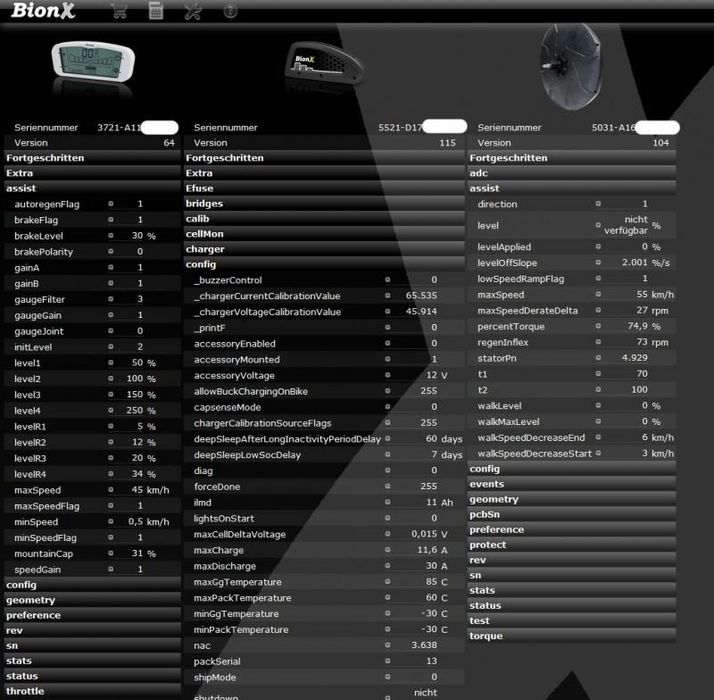Edit the level3 value 150
The height and width of the screenshot is (700, 714).
tap(134, 394)
